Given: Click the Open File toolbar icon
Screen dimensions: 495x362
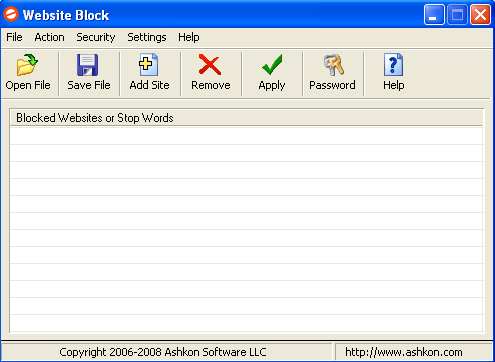Looking at the screenshot, I should (x=27, y=65).
